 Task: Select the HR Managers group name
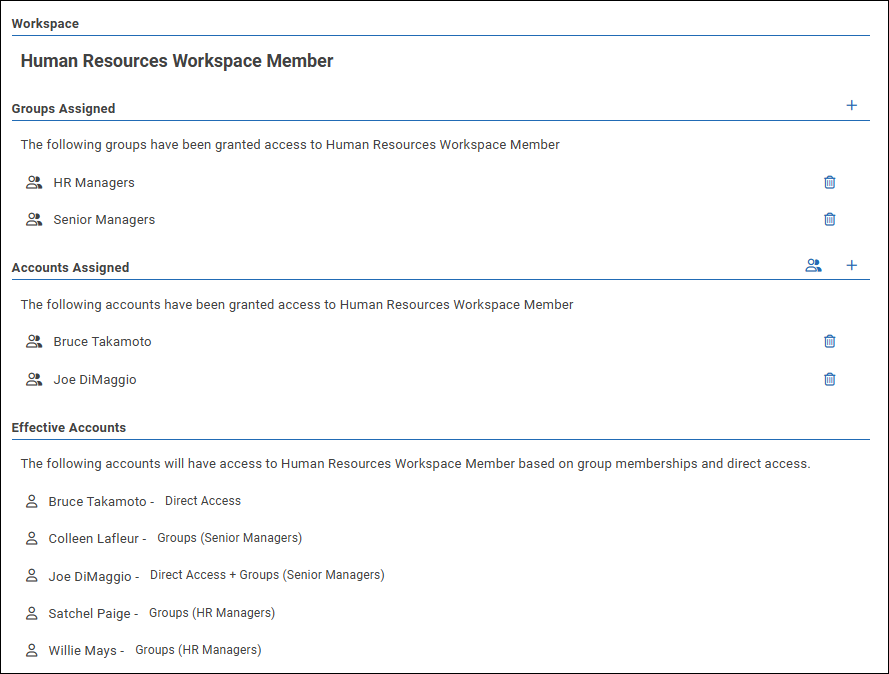tap(94, 183)
